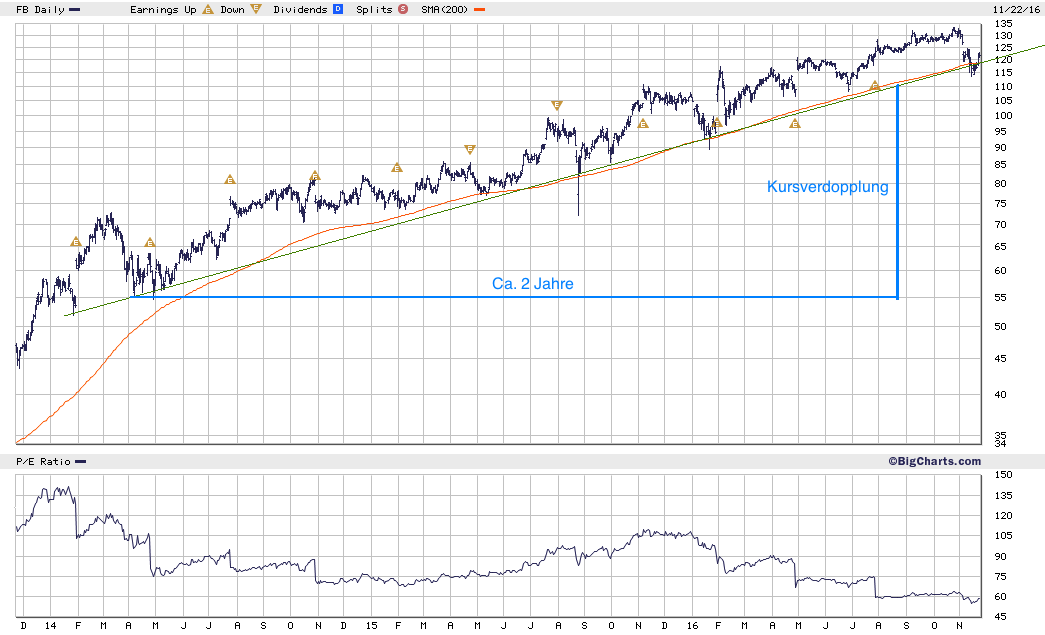Click the 11/22/16 date label
The height and width of the screenshot is (635, 1045).
point(1016,9)
